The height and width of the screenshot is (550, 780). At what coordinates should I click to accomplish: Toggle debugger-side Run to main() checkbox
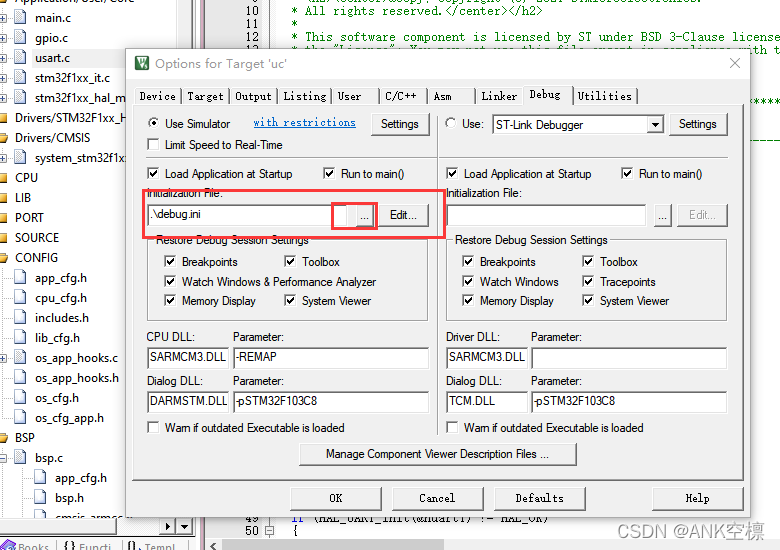point(627,173)
